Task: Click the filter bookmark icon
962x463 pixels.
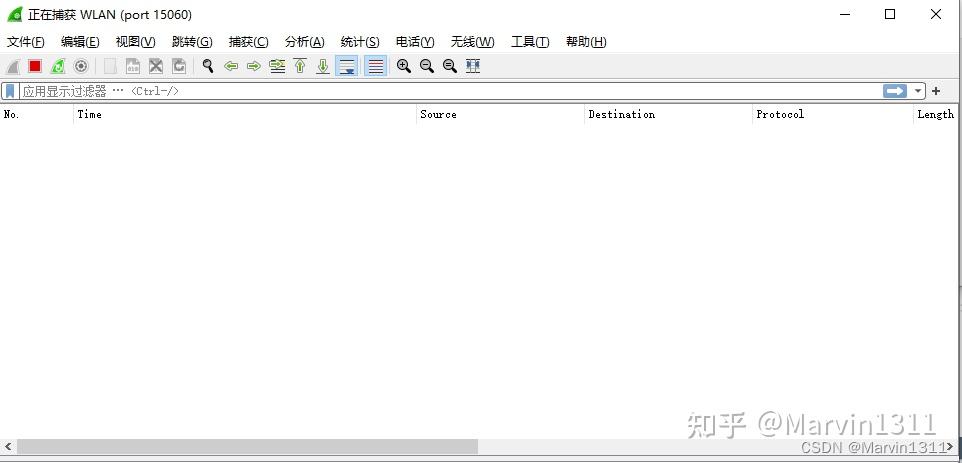Action: tap(10, 91)
